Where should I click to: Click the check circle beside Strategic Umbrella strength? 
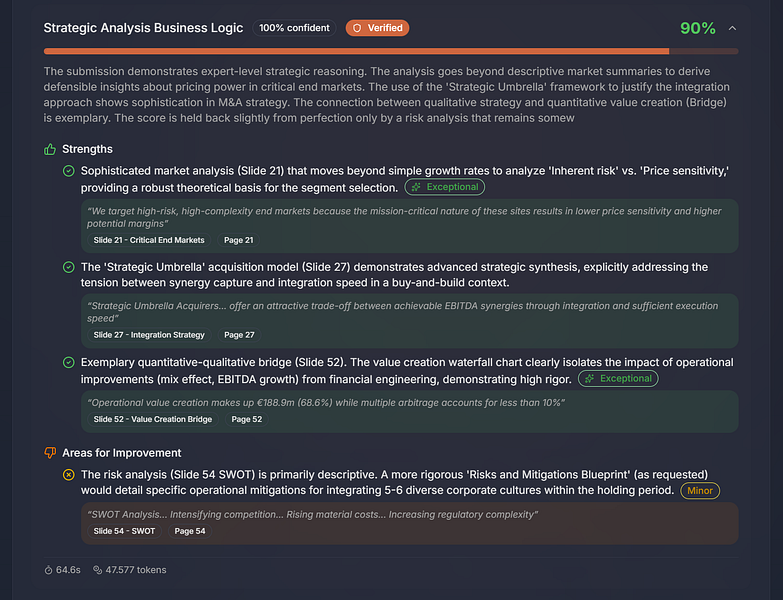coord(68,267)
